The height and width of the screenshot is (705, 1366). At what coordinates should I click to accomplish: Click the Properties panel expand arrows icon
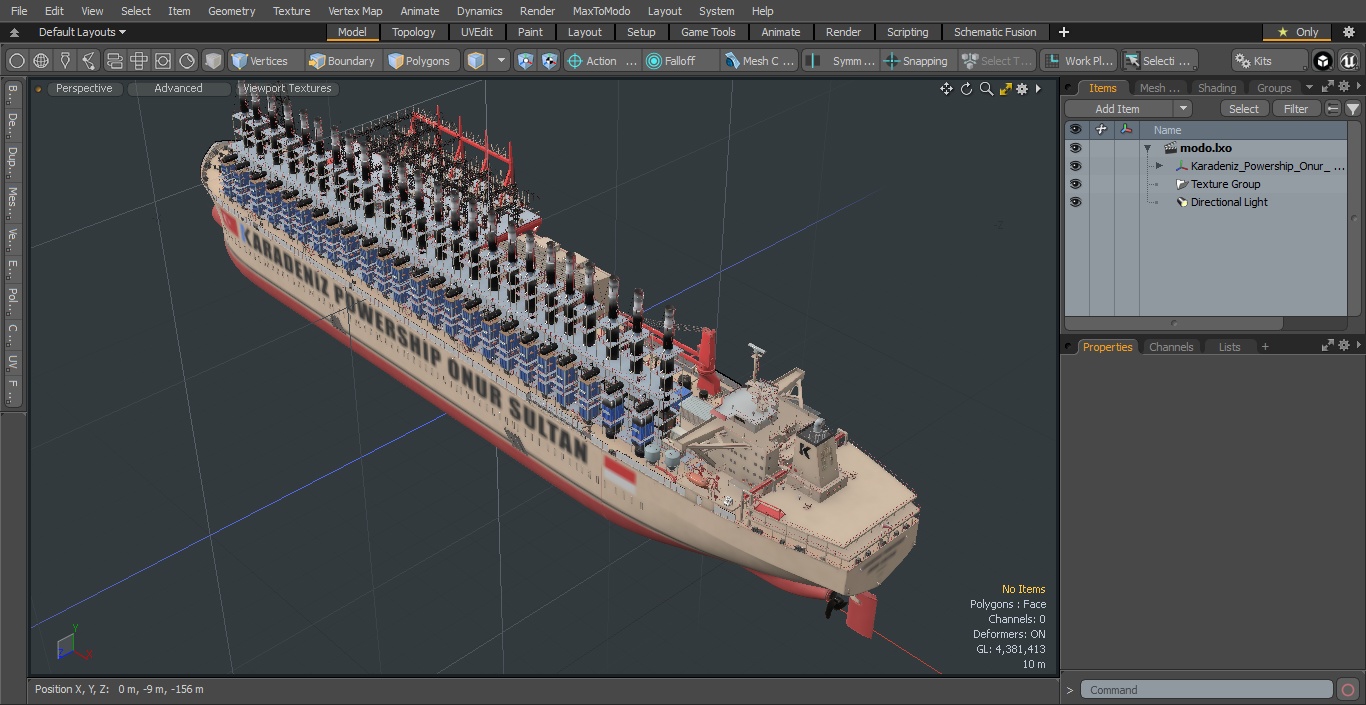pyautogui.click(x=1328, y=346)
